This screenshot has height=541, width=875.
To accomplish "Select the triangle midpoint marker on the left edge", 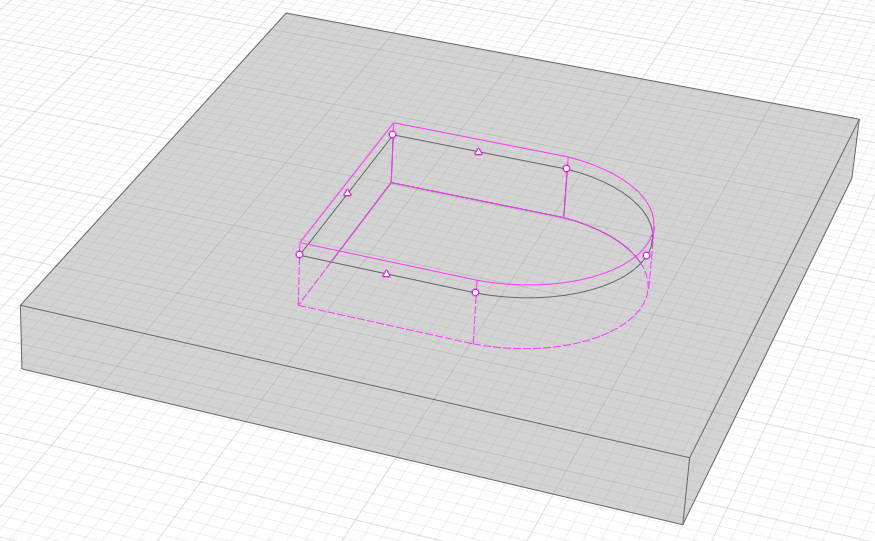I will click(347, 193).
